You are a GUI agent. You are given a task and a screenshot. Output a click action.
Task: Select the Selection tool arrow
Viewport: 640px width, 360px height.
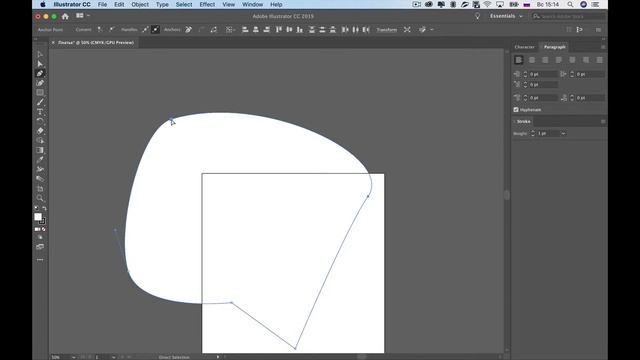[40, 54]
